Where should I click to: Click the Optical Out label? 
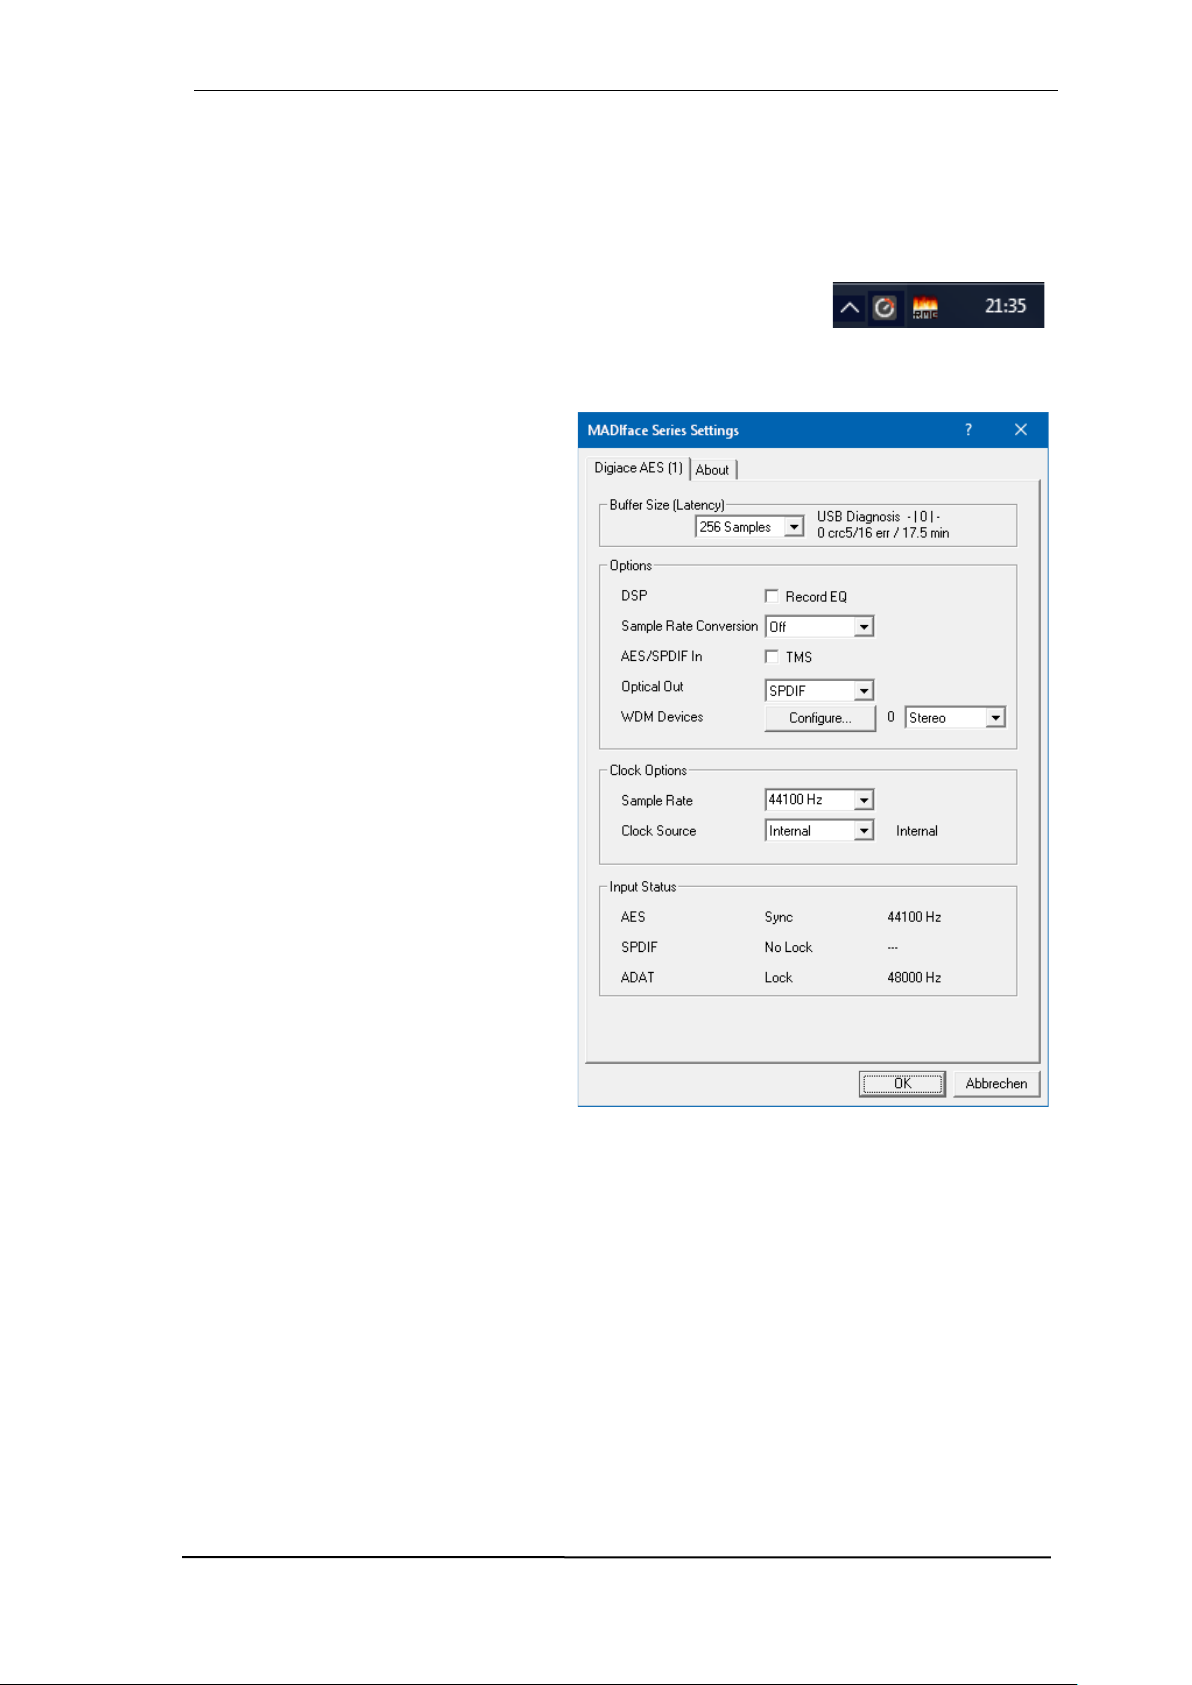(x=652, y=687)
